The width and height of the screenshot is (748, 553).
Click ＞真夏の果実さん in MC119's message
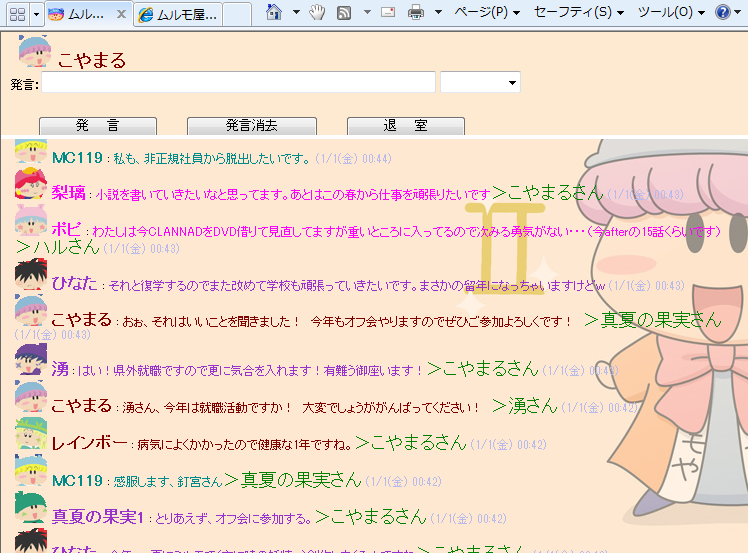click(x=293, y=480)
